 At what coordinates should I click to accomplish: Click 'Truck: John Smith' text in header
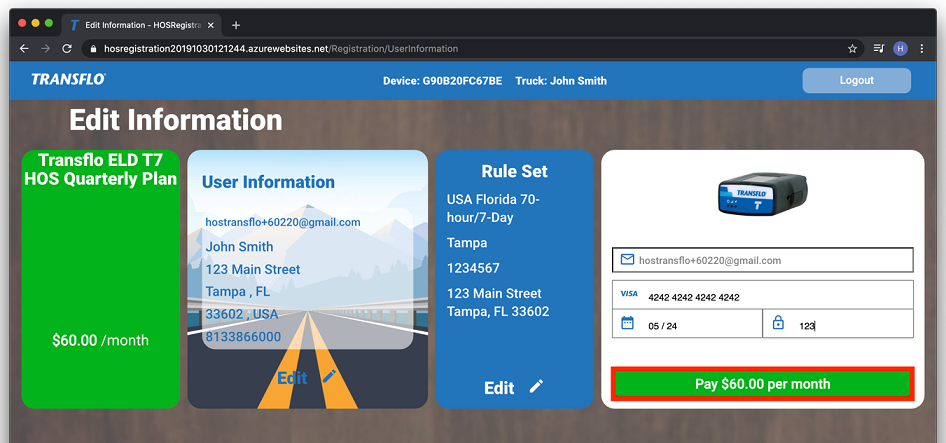pyautogui.click(x=561, y=81)
